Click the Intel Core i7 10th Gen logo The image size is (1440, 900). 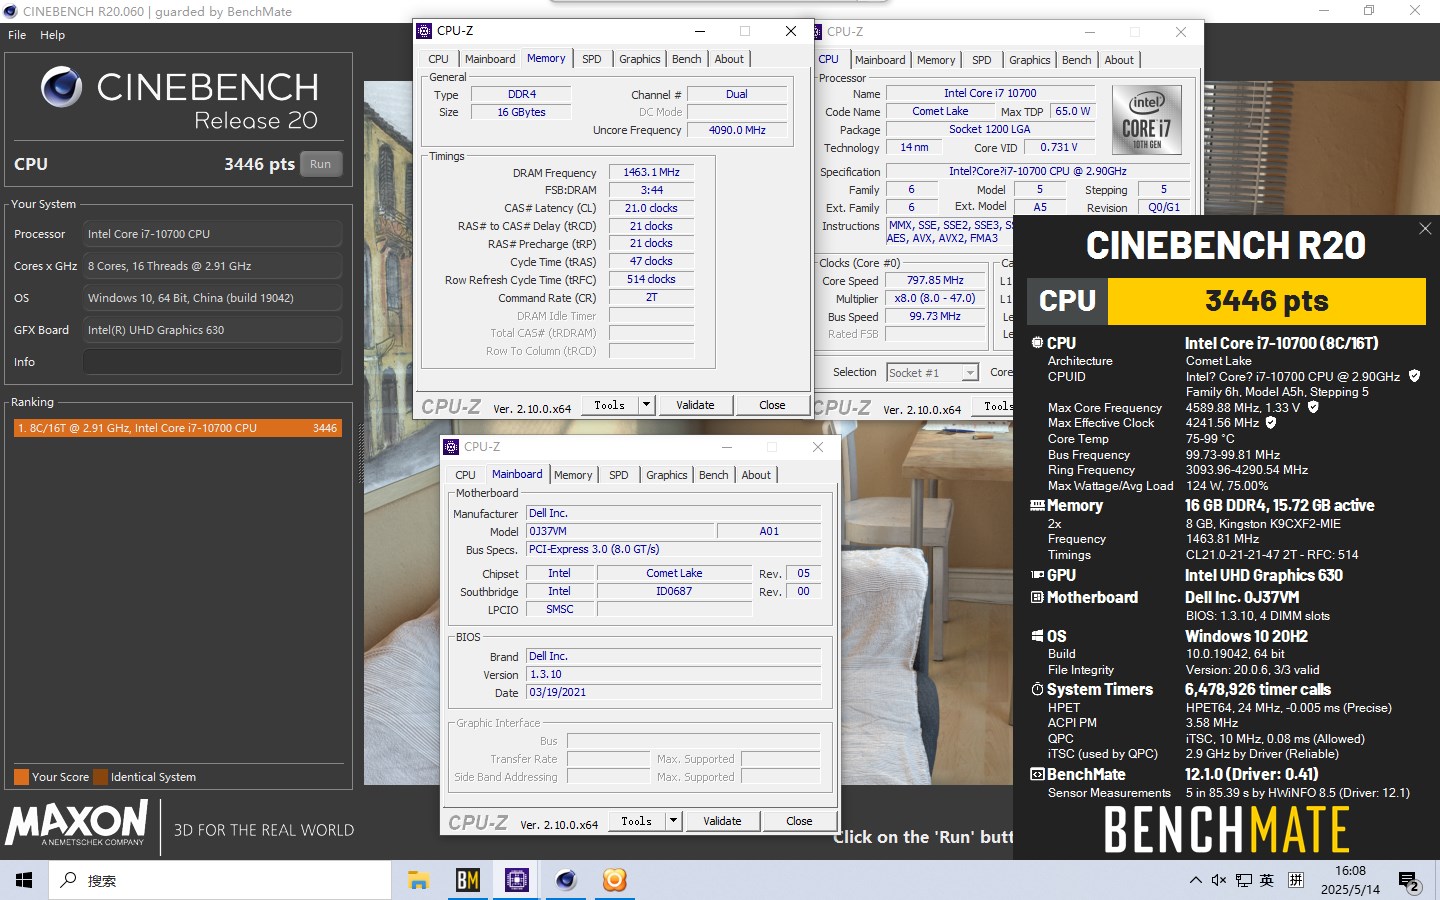pos(1146,120)
